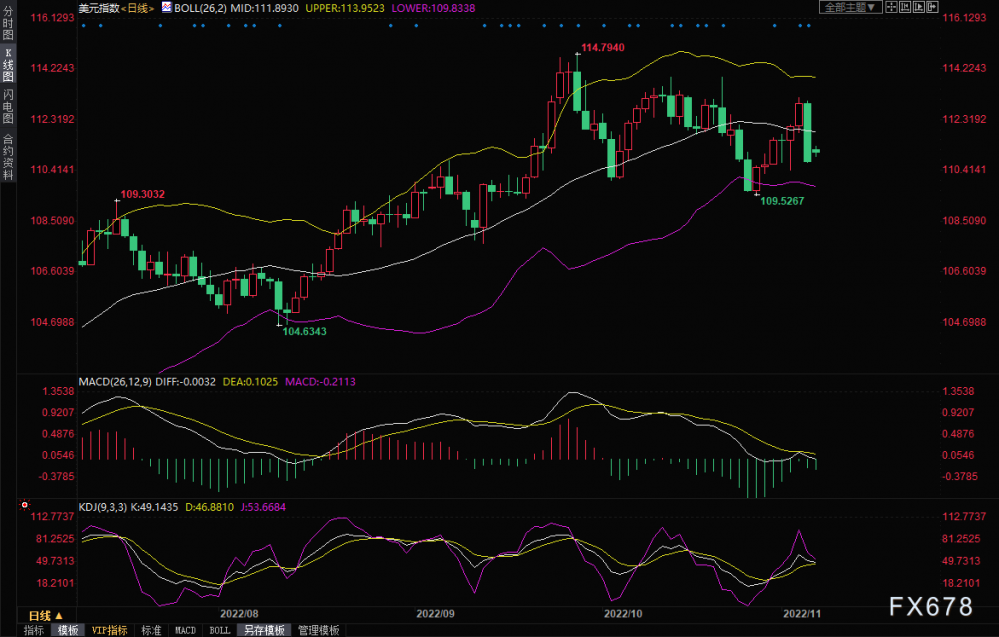Click the red gear icon beside KDJ panel
The width and height of the screenshot is (999, 637).
click(x=25, y=505)
